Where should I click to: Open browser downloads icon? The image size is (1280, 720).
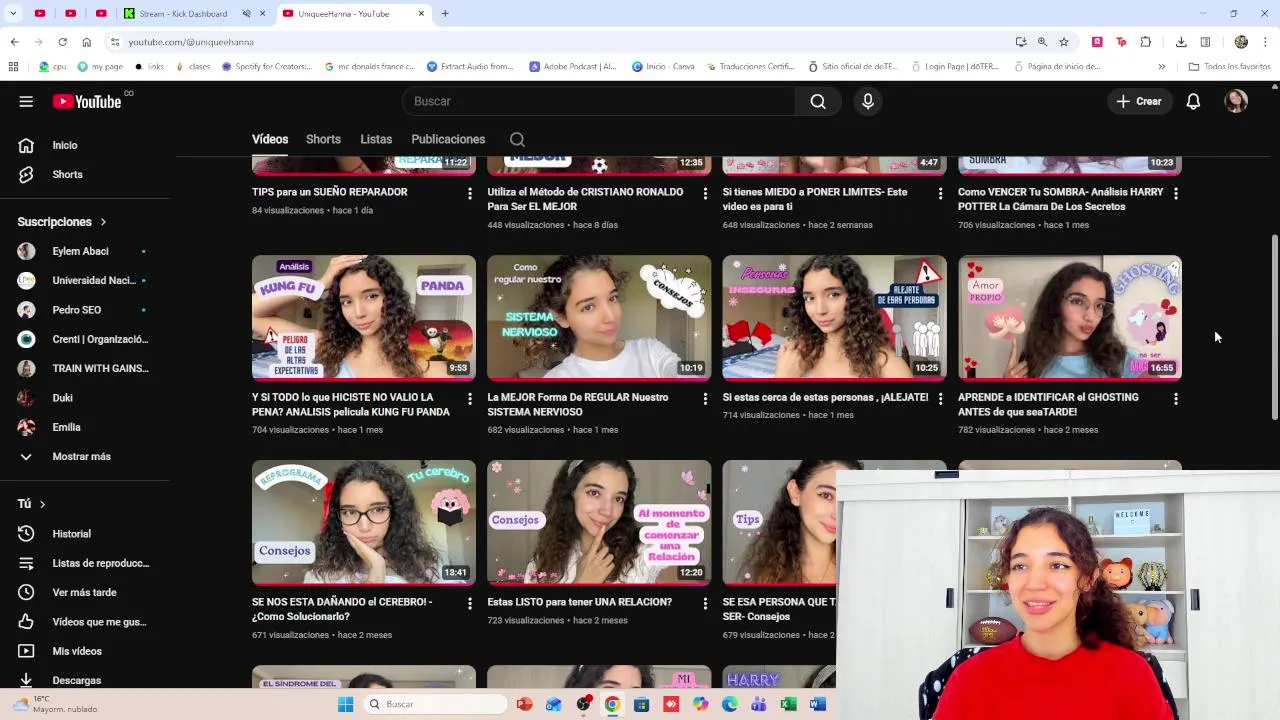point(1181,42)
